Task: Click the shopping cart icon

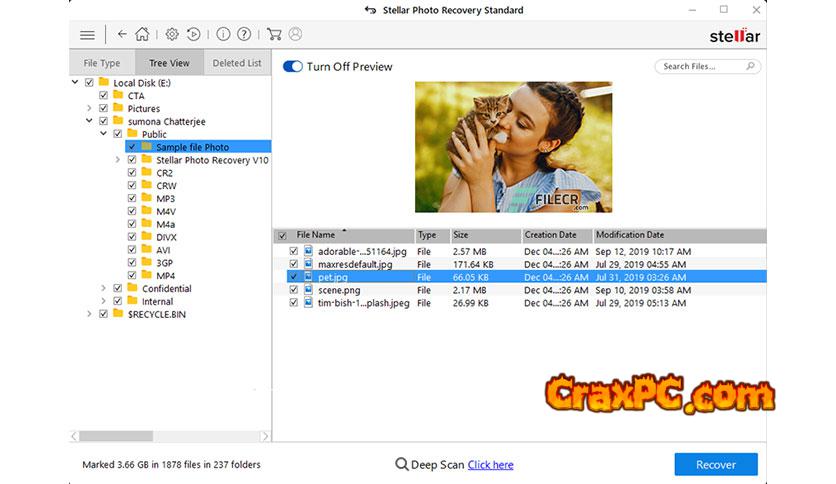Action: click(274, 34)
